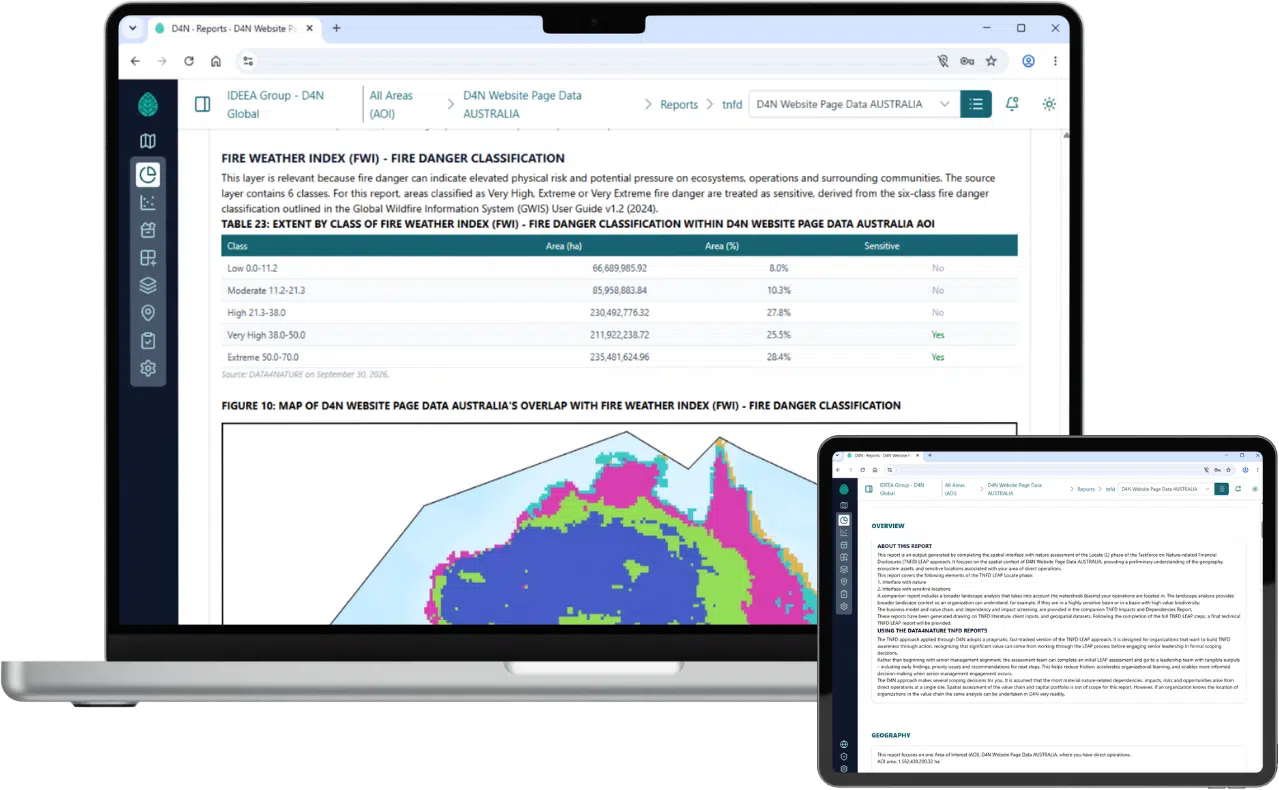1279x790 pixels.
Task: Click the shield icon at tablet sidebar bottom
Action: point(844,757)
